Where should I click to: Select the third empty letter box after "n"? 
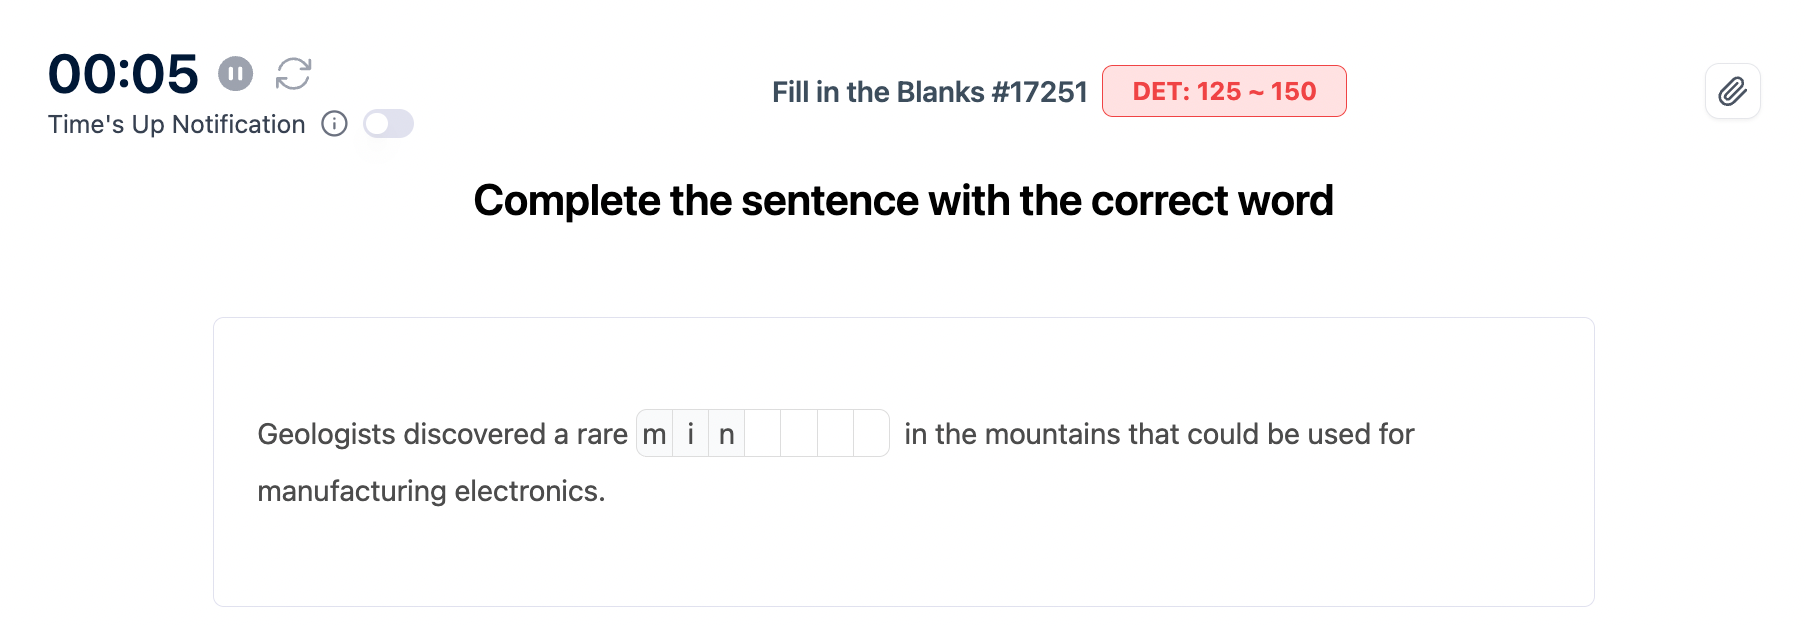tap(835, 434)
